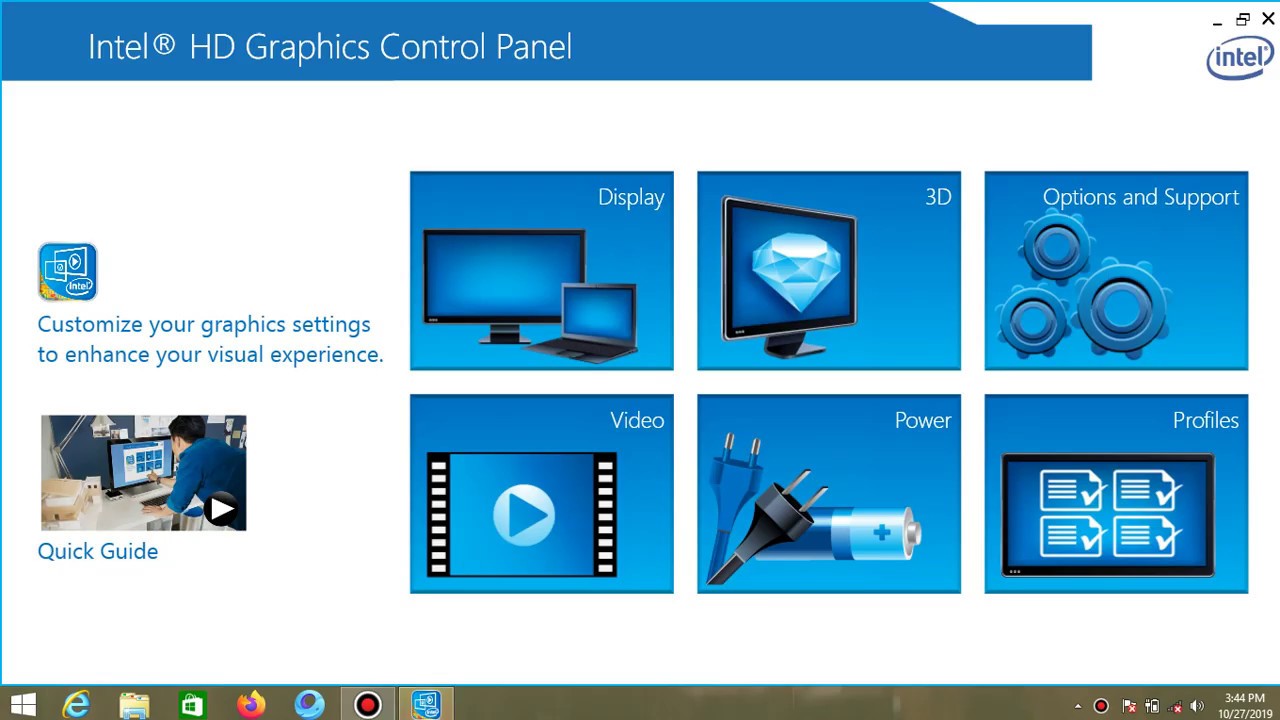
Task: Open the volume speaker tray icon
Action: tap(1197, 706)
